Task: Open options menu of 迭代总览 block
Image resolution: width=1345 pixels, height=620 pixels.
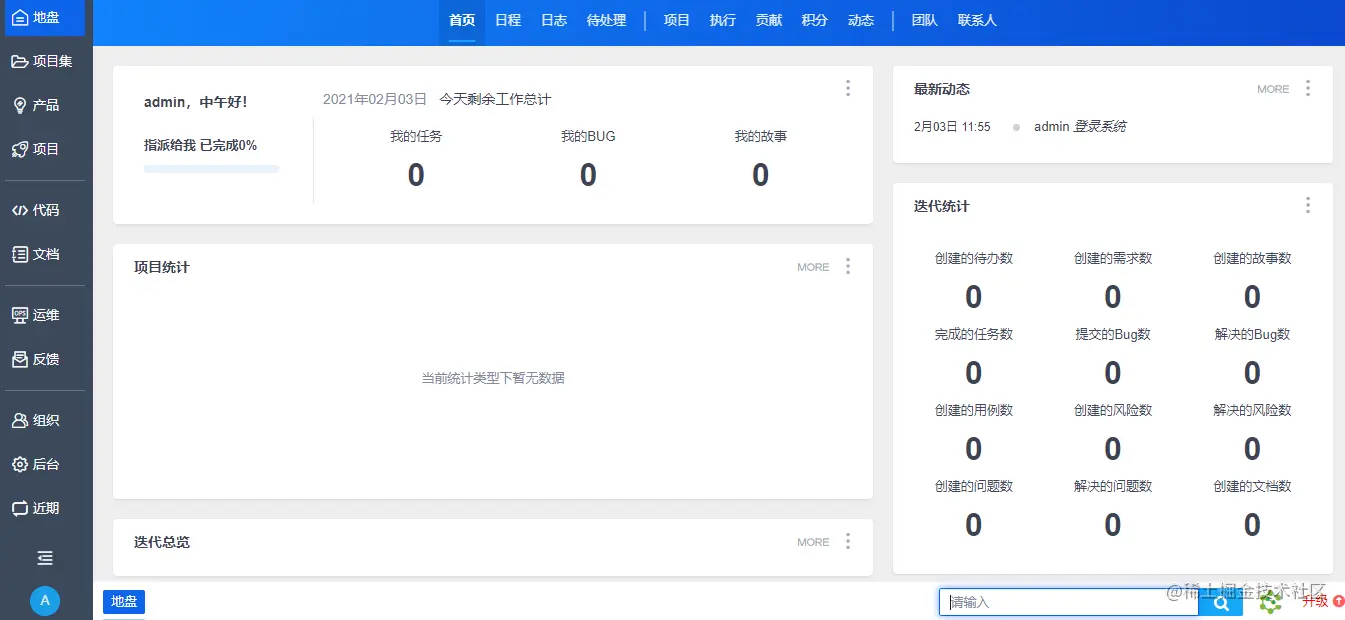Action: (848, 541)
